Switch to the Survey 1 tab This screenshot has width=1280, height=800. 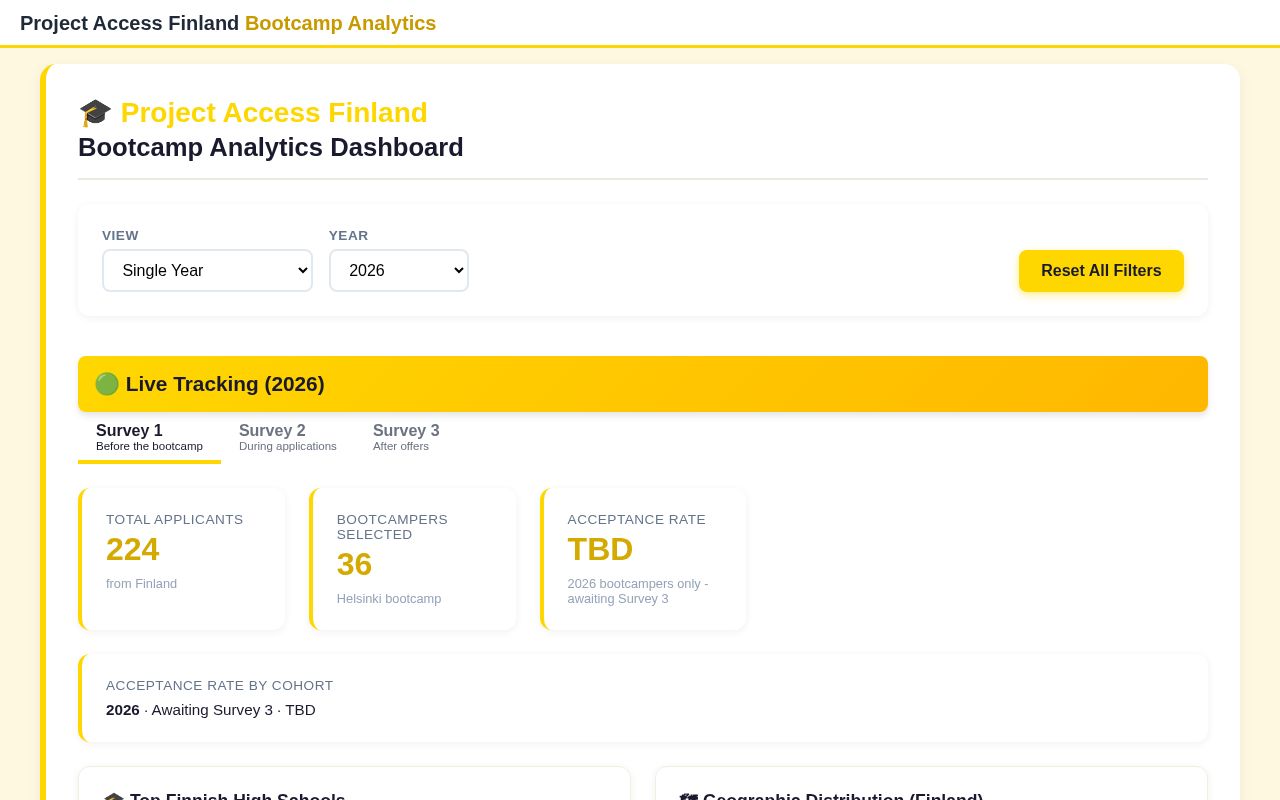click(x=149, y=437)
